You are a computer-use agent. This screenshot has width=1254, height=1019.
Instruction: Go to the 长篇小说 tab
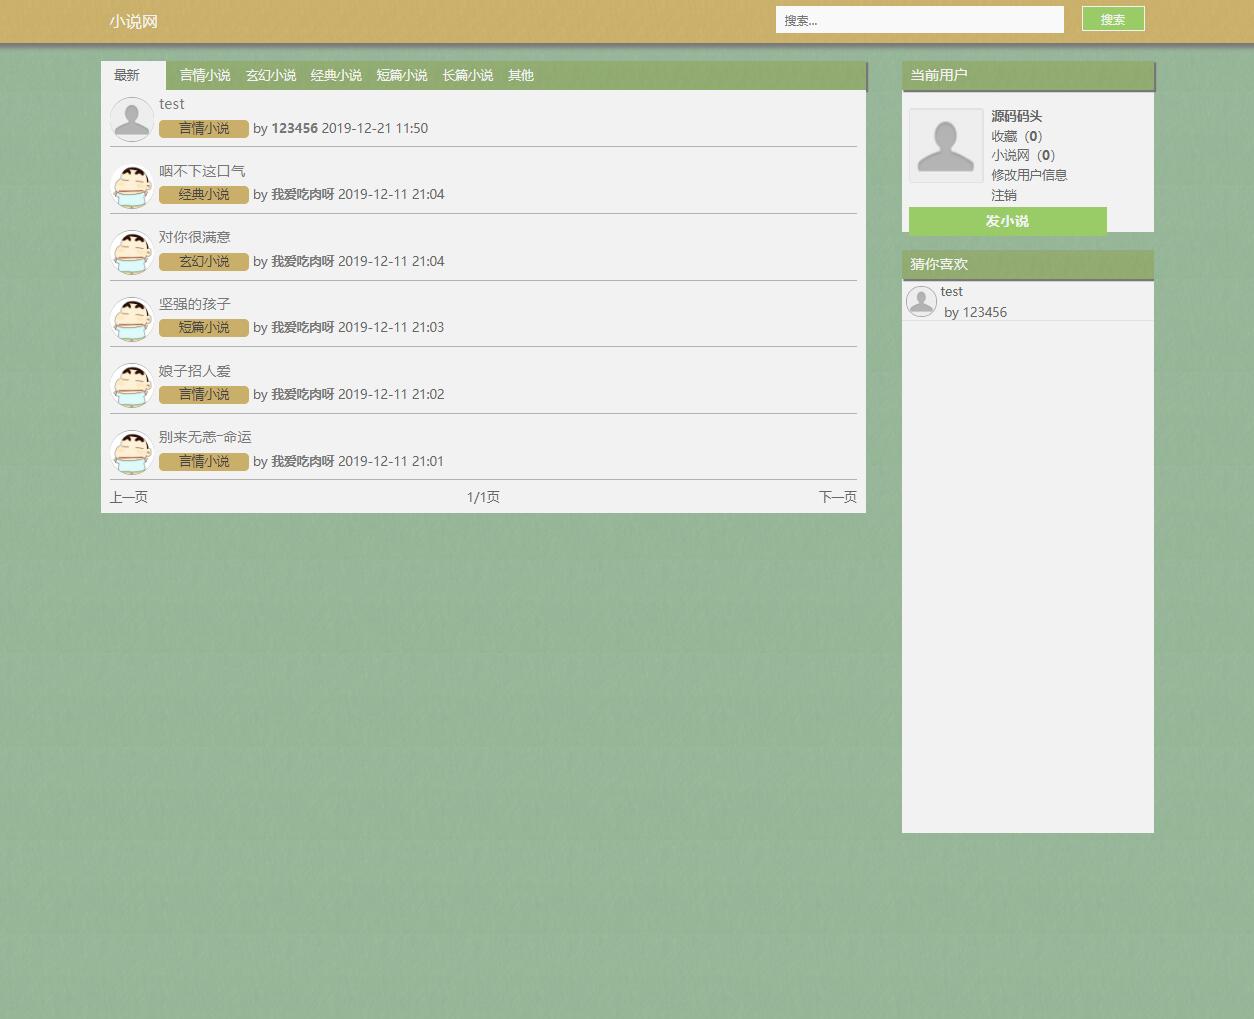468,76
